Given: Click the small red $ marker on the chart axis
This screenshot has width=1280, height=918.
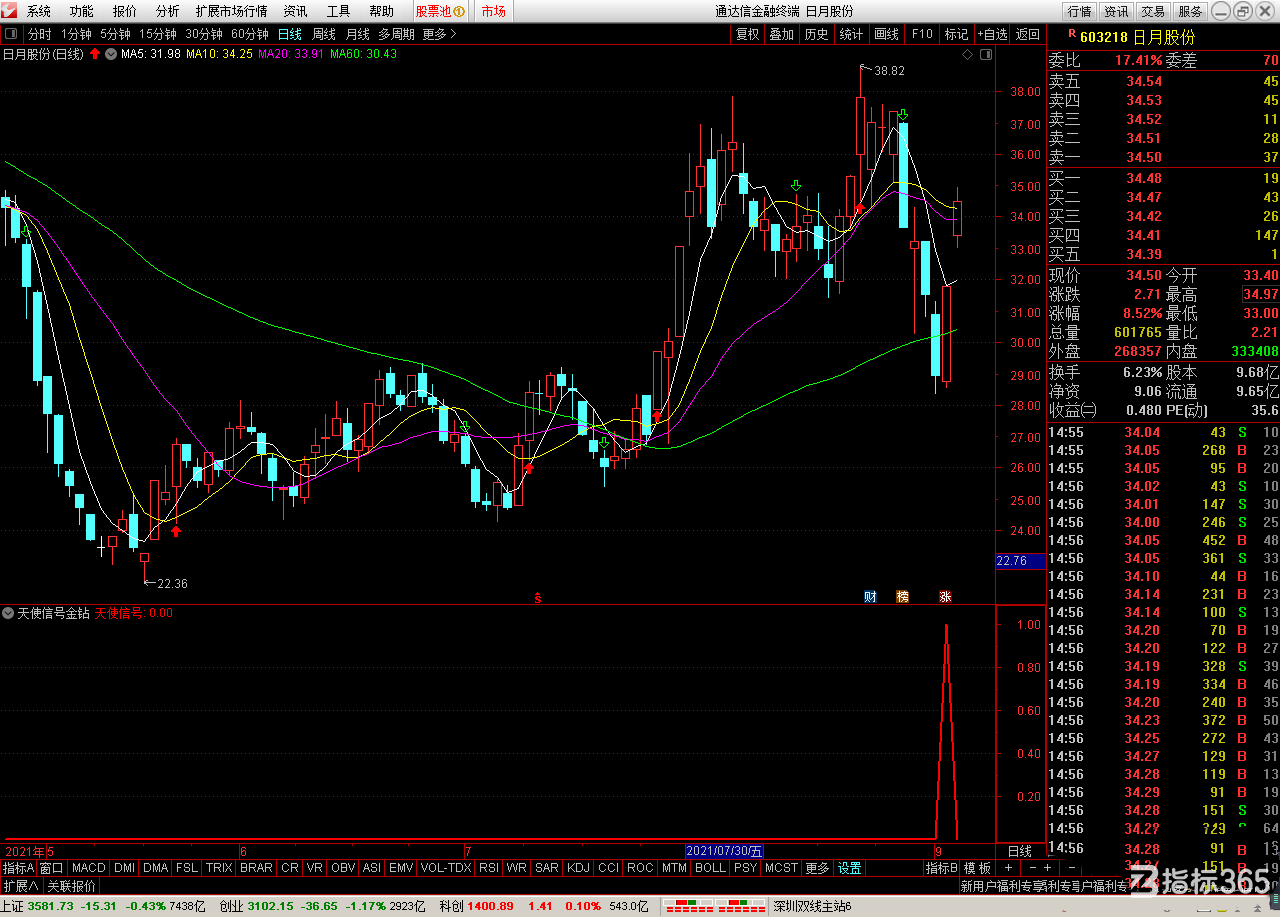Looking at the screenshot, I should (538, 598).
